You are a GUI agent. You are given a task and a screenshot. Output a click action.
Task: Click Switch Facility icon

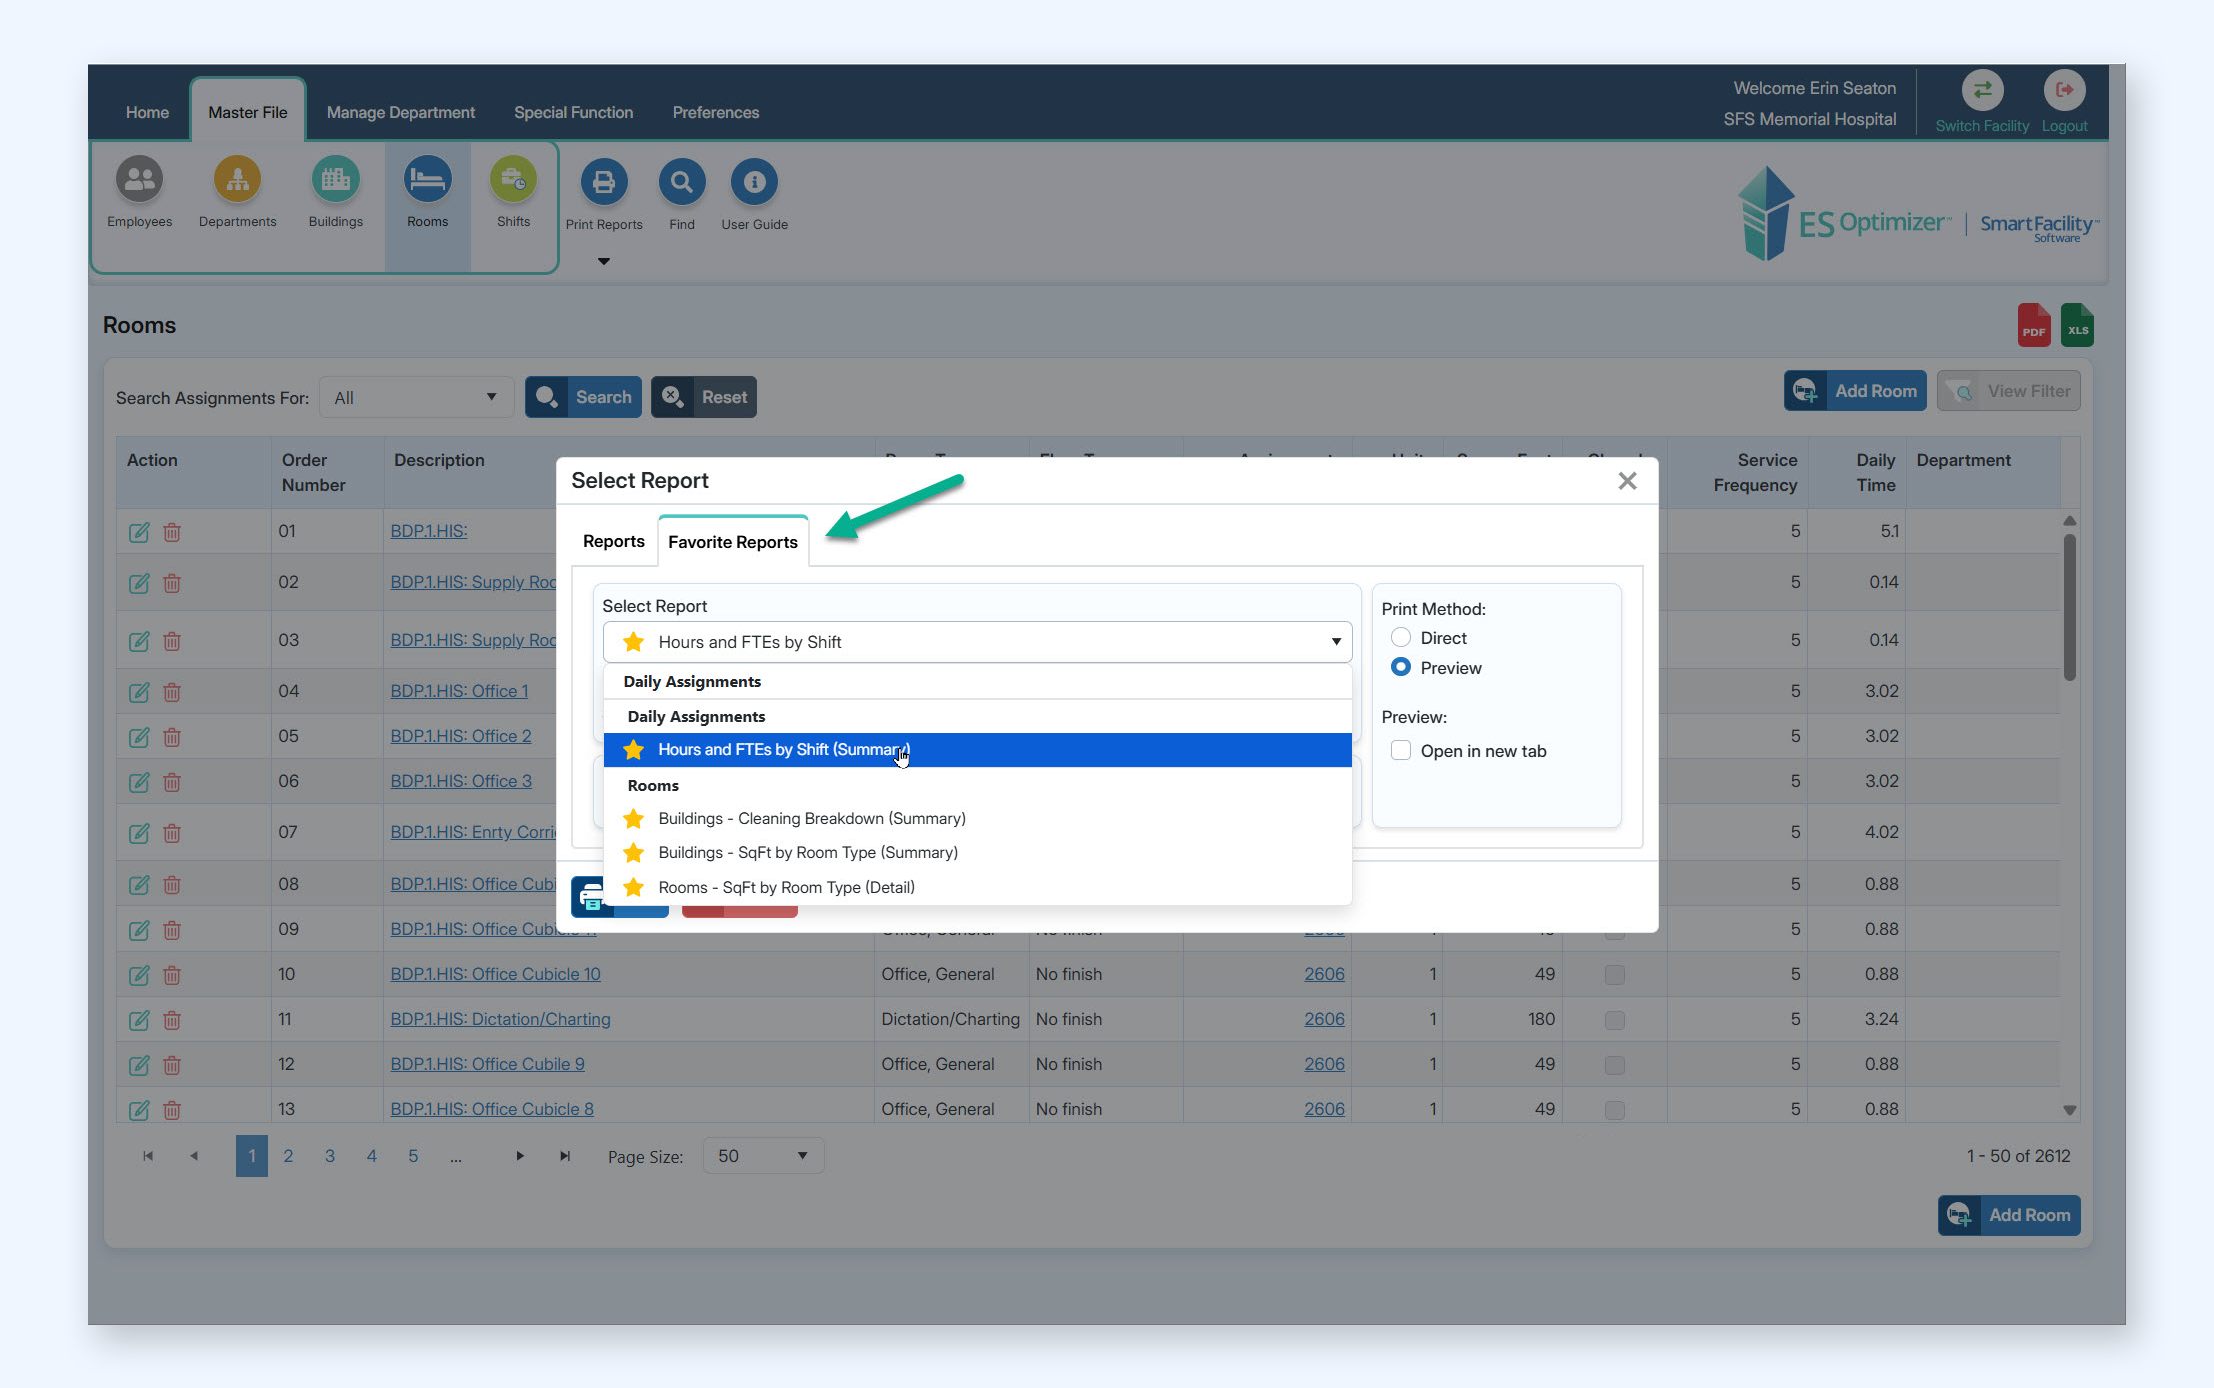pyautogui.click(x=1981, y=92)
